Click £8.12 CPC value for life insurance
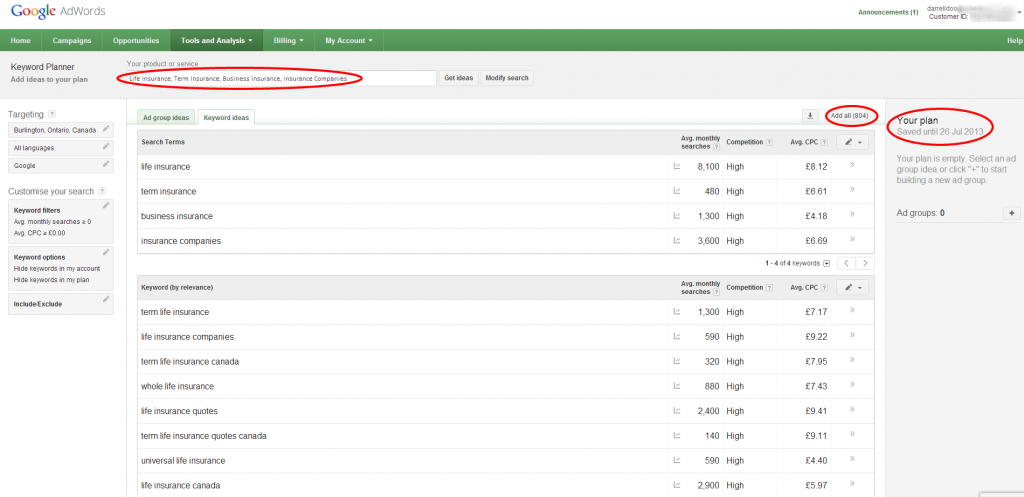The image size is (1024, 497). coord(817,167)
